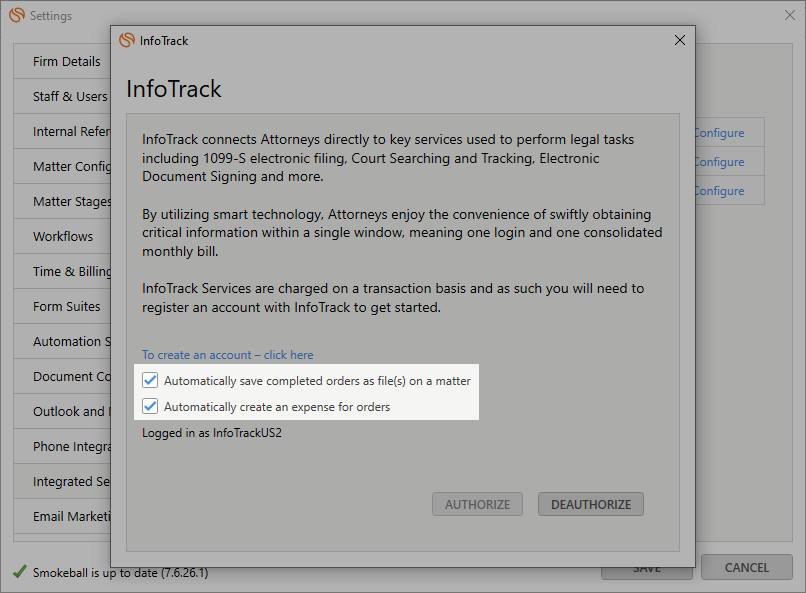Close the InfoTrack dialog
The width and height of the screenshot is (806, 593).
(680, 41)
